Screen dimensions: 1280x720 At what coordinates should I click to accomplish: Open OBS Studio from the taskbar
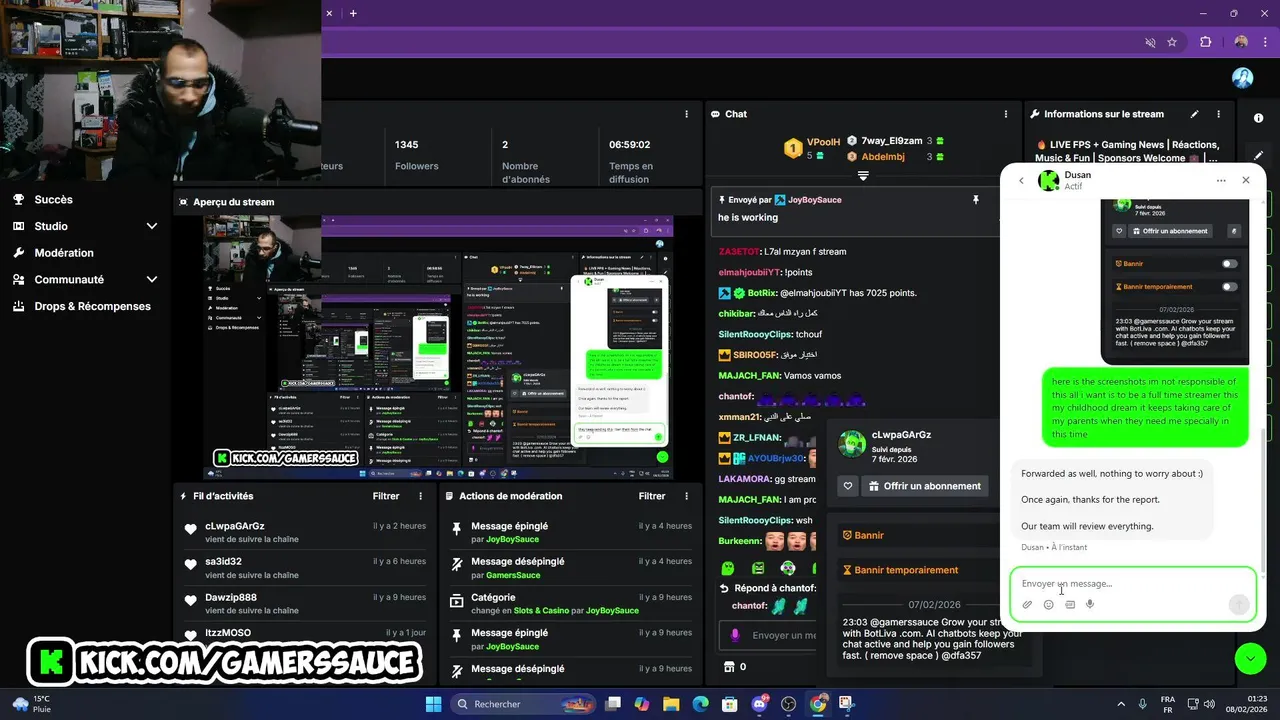tap(788, 704)
